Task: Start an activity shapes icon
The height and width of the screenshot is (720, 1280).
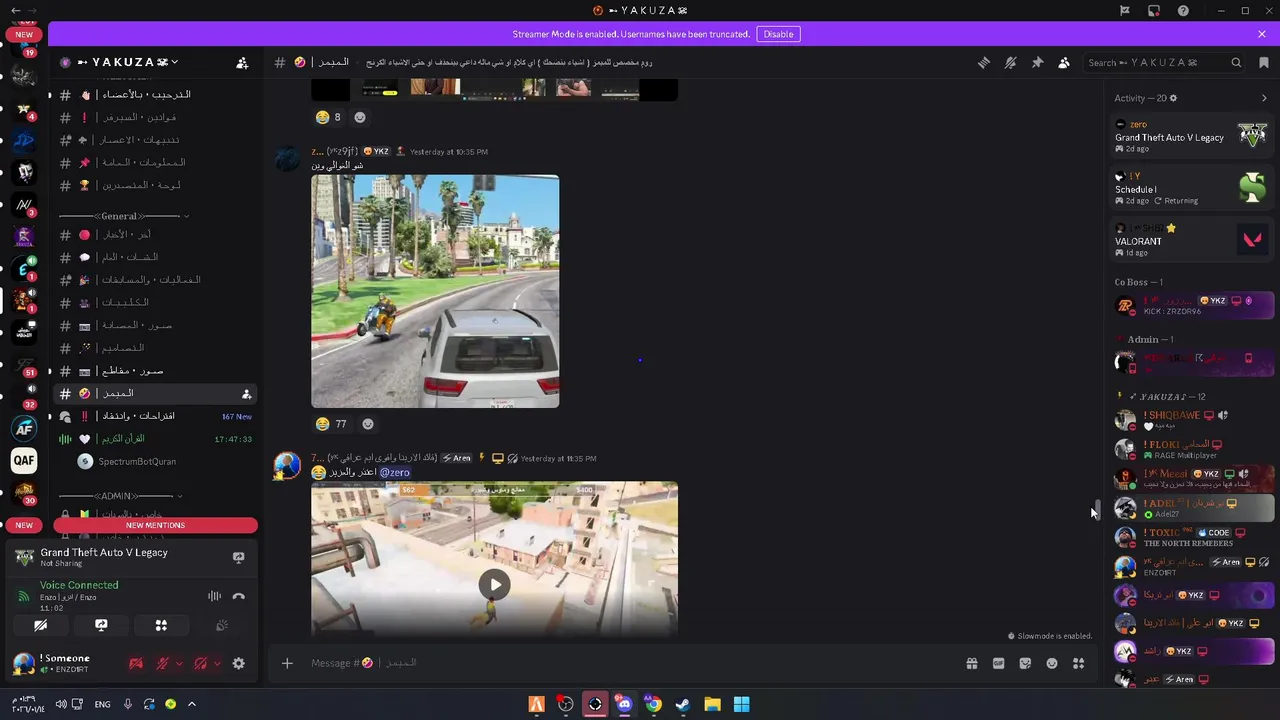Action: click(161, 625)
